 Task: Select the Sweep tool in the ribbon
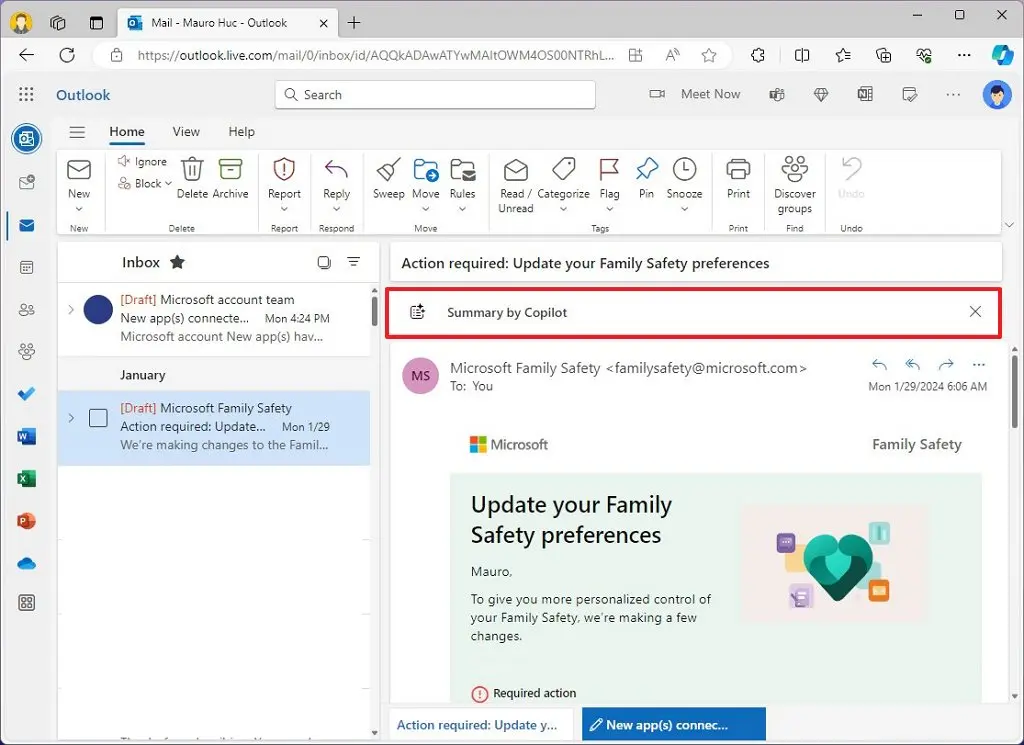pyautogui.click(x=388, y=182)
